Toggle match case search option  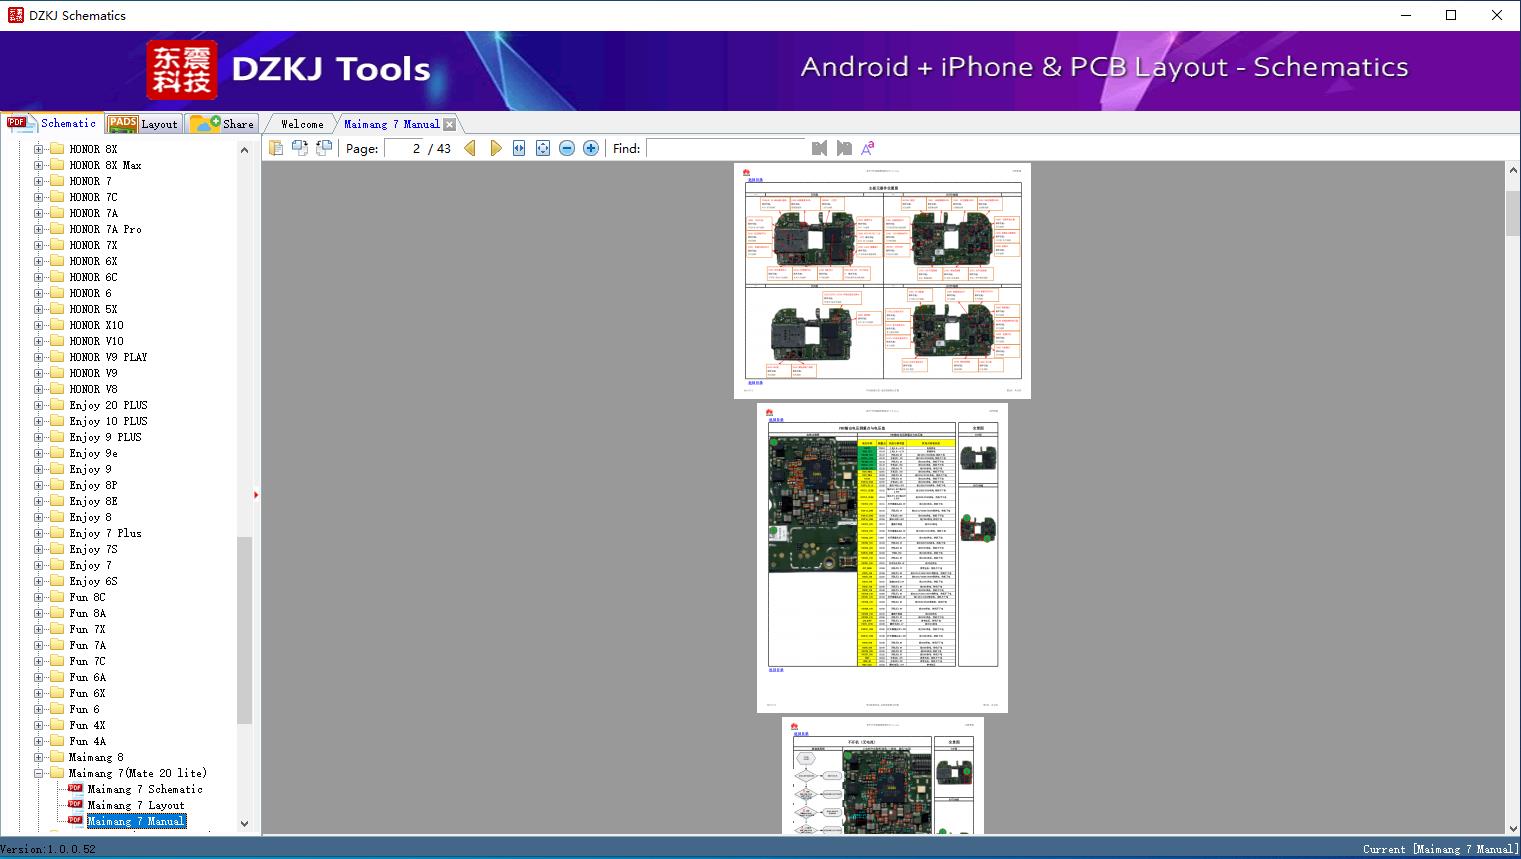point(868,148)
